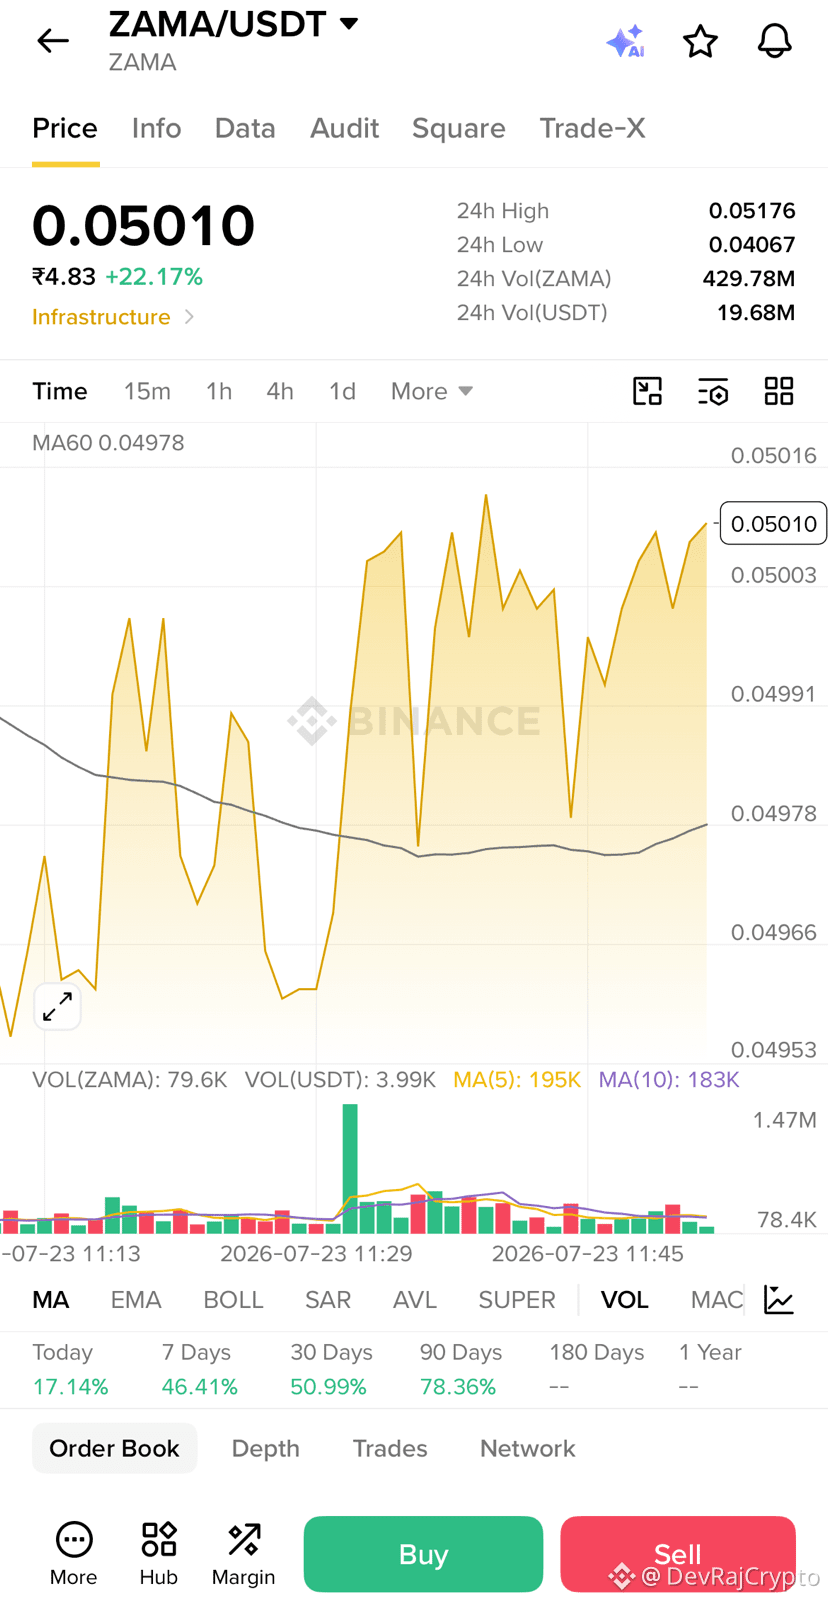Enable the MAC indicator
The image size is (828, 1602).
click(717, 1299)
